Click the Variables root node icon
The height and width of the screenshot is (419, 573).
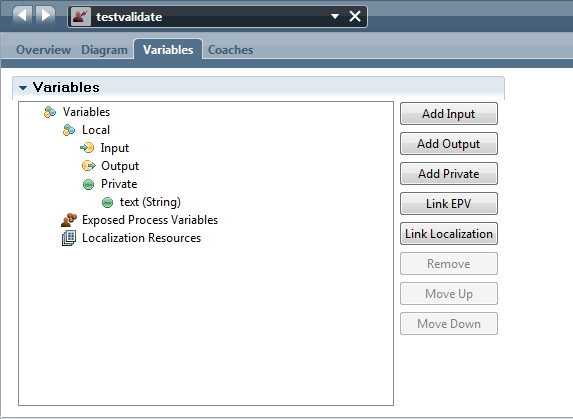pyautogui.click(x=50, y=112)
